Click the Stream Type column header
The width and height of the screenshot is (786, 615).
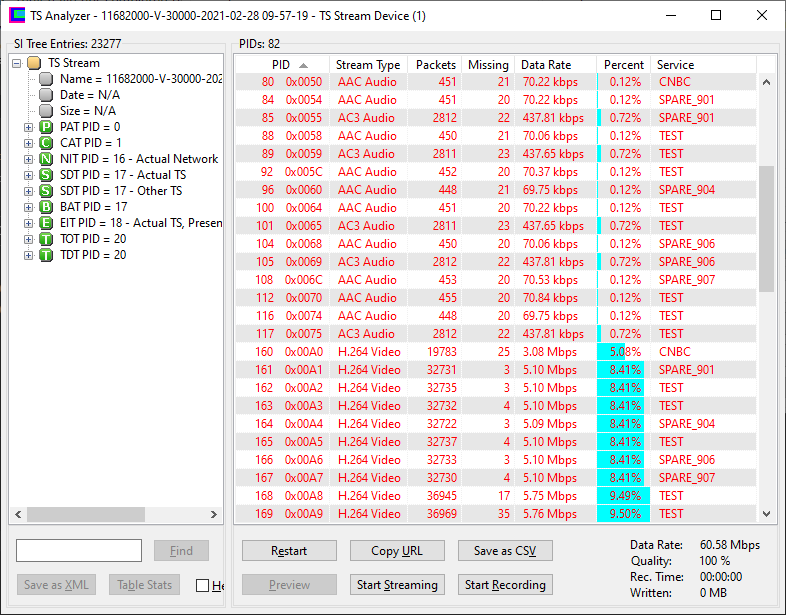click(x=367, y=65)
